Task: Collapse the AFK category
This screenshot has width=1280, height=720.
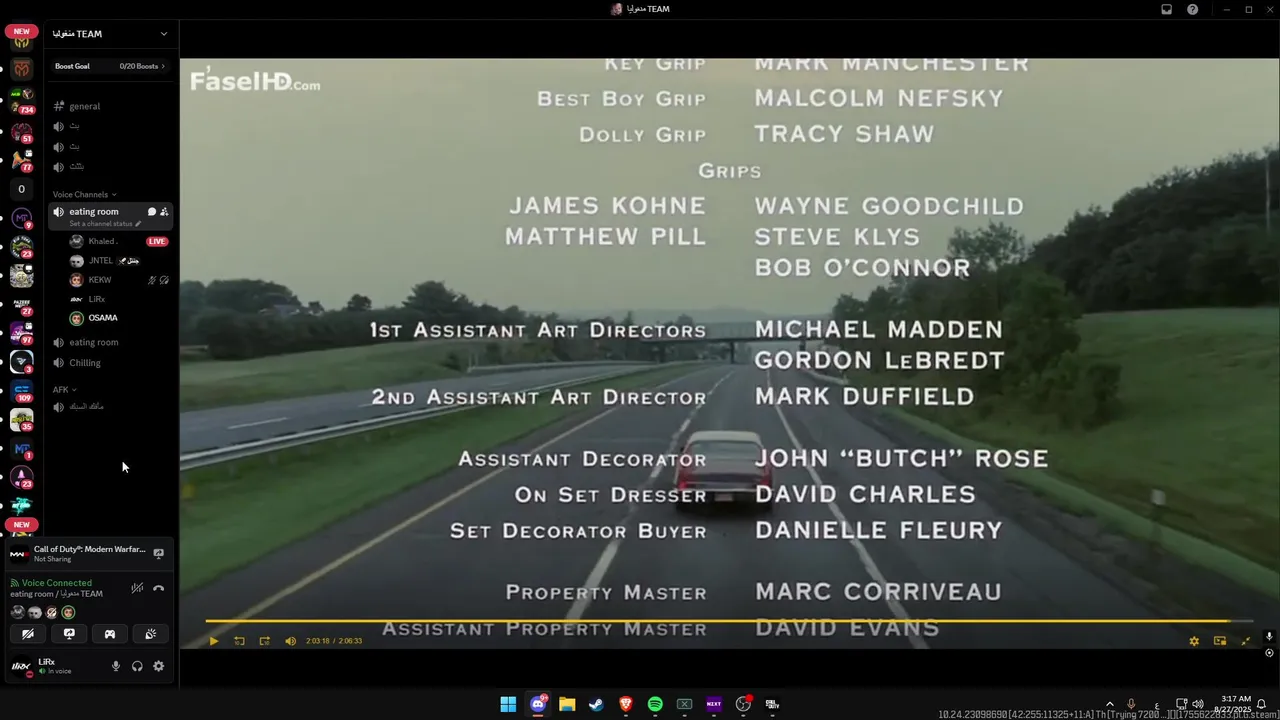Action: click(64, 389)
